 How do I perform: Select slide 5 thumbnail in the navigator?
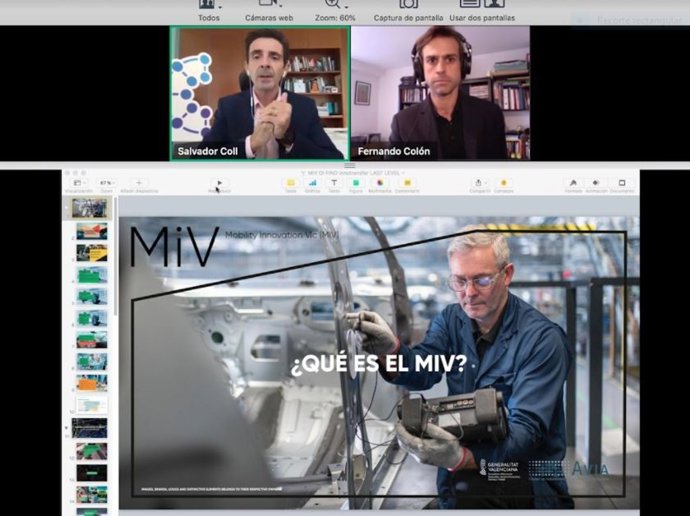point(92,296)
